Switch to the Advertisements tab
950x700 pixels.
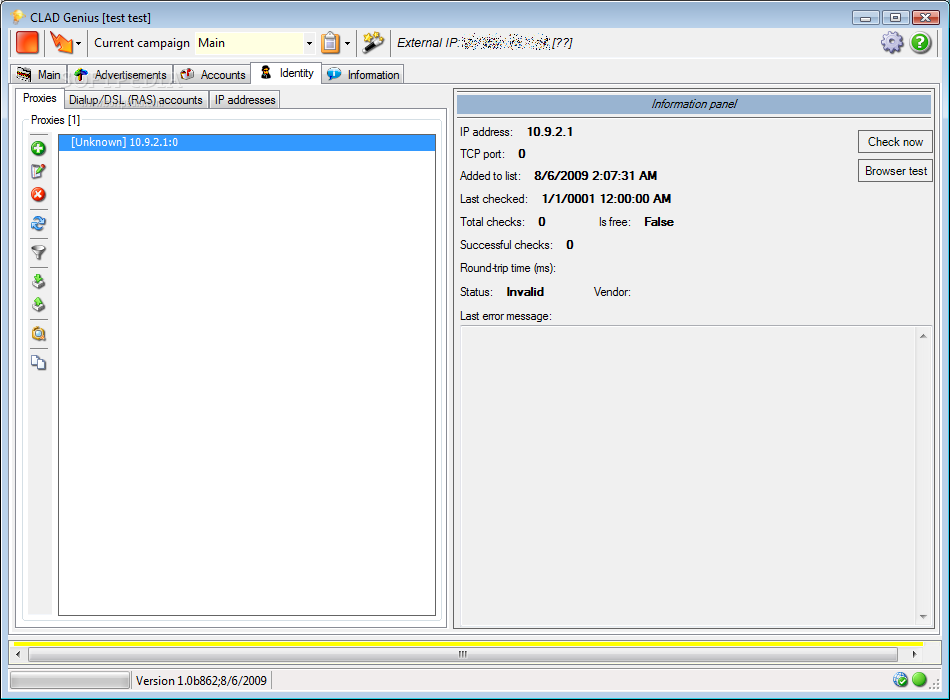pyautogui.click(x=121, y=75)
